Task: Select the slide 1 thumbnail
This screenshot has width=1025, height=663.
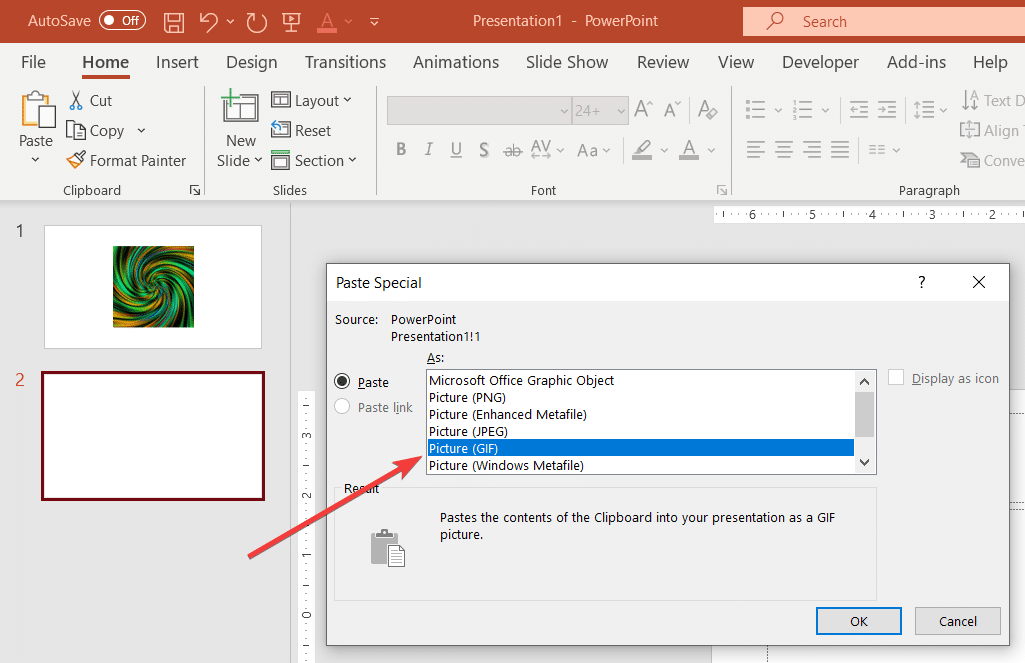Action: pyautogui.click(x=153, y=287)
